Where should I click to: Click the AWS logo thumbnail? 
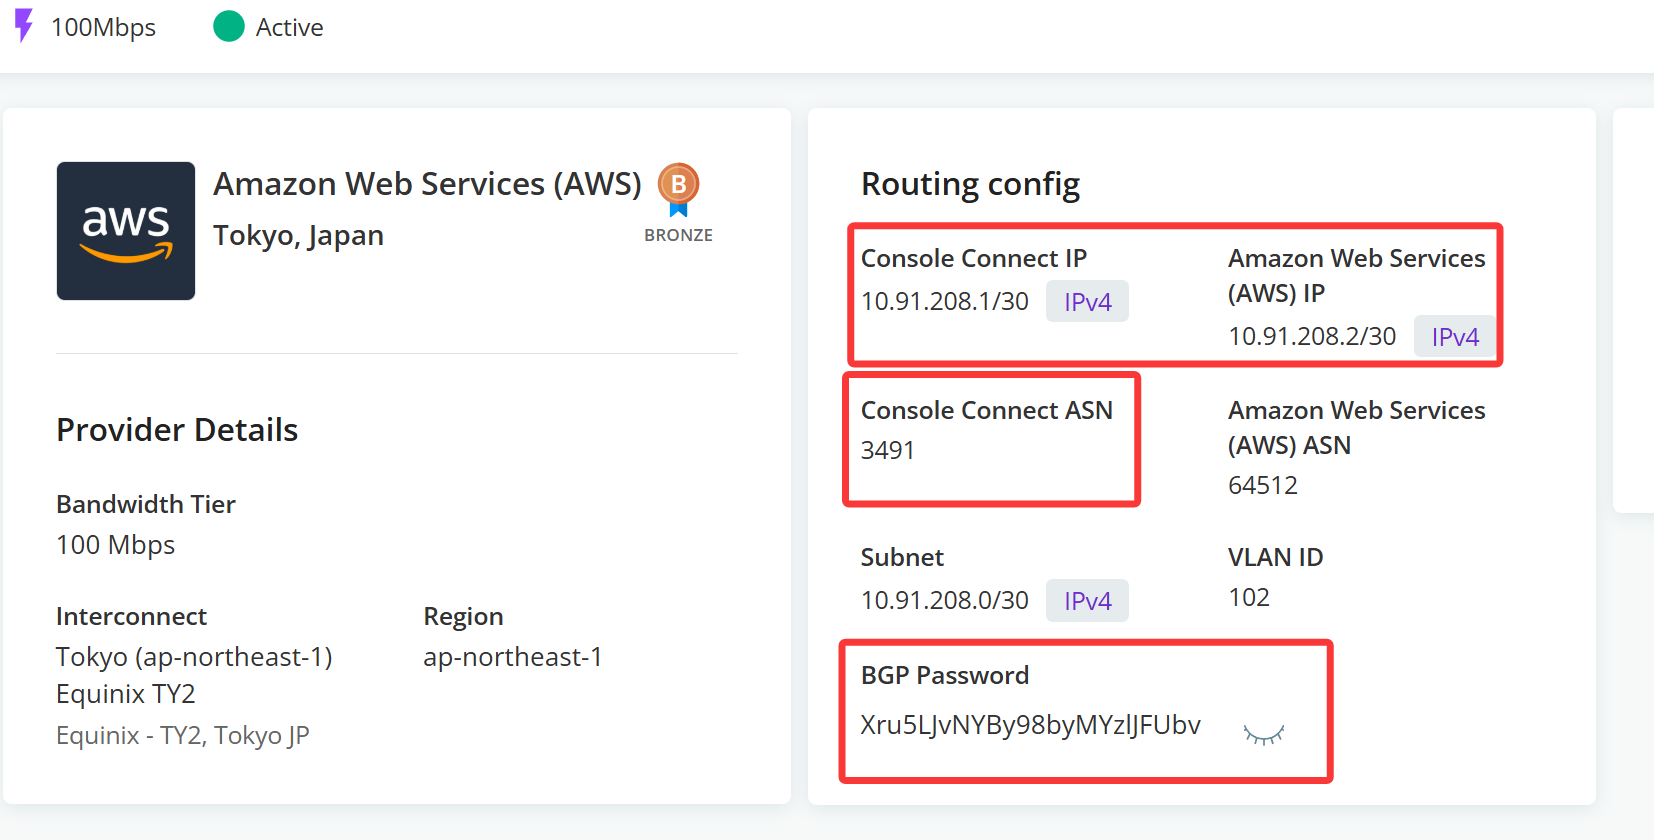pos(126,231)
